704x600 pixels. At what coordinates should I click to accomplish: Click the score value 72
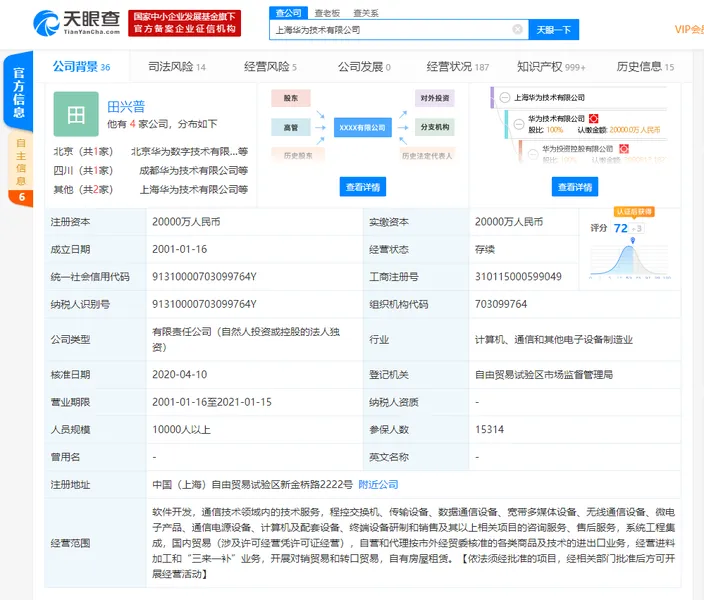click(x=620, y=228)
